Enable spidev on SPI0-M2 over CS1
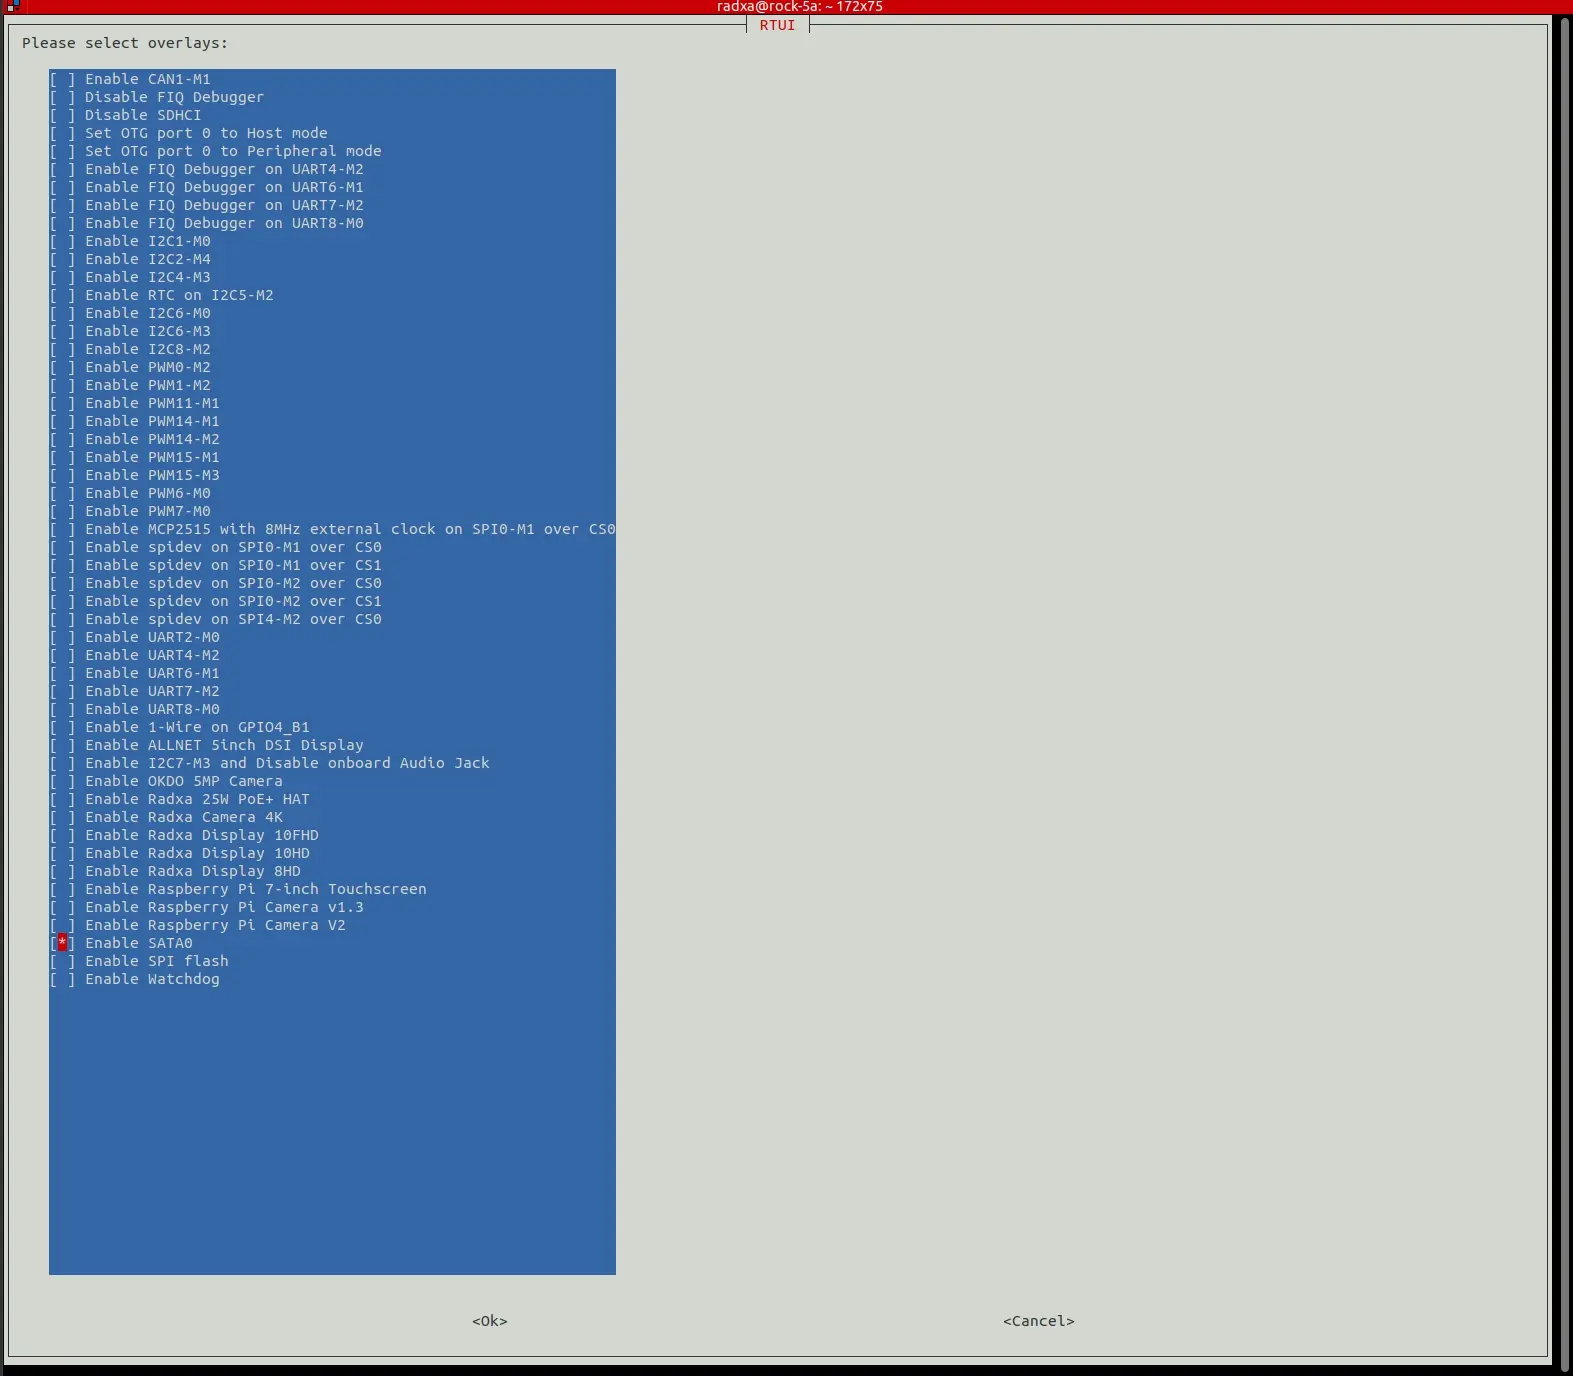This screenshot has width=1573, height=1376. coord(62,601)
